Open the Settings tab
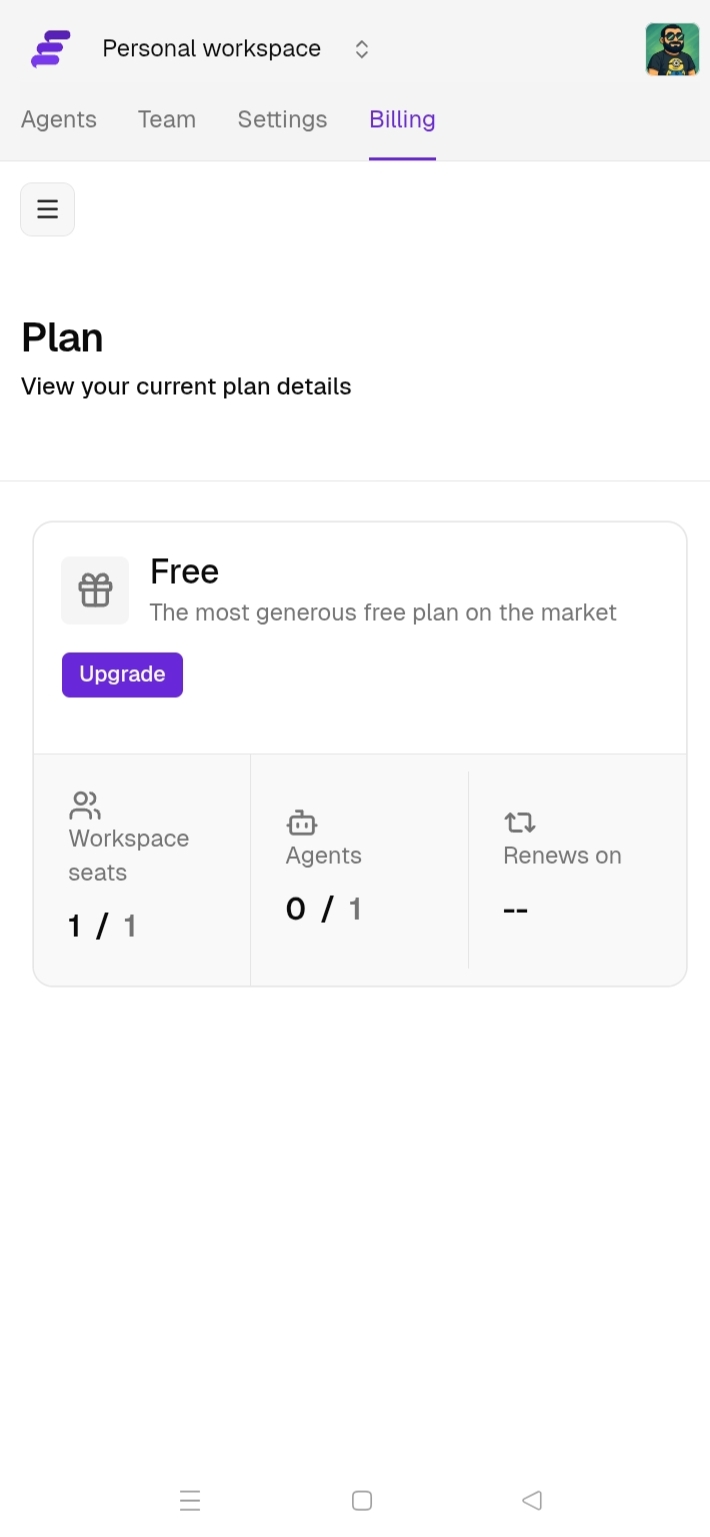This screenshot has height=1537, width=710. tap(282, 119)
